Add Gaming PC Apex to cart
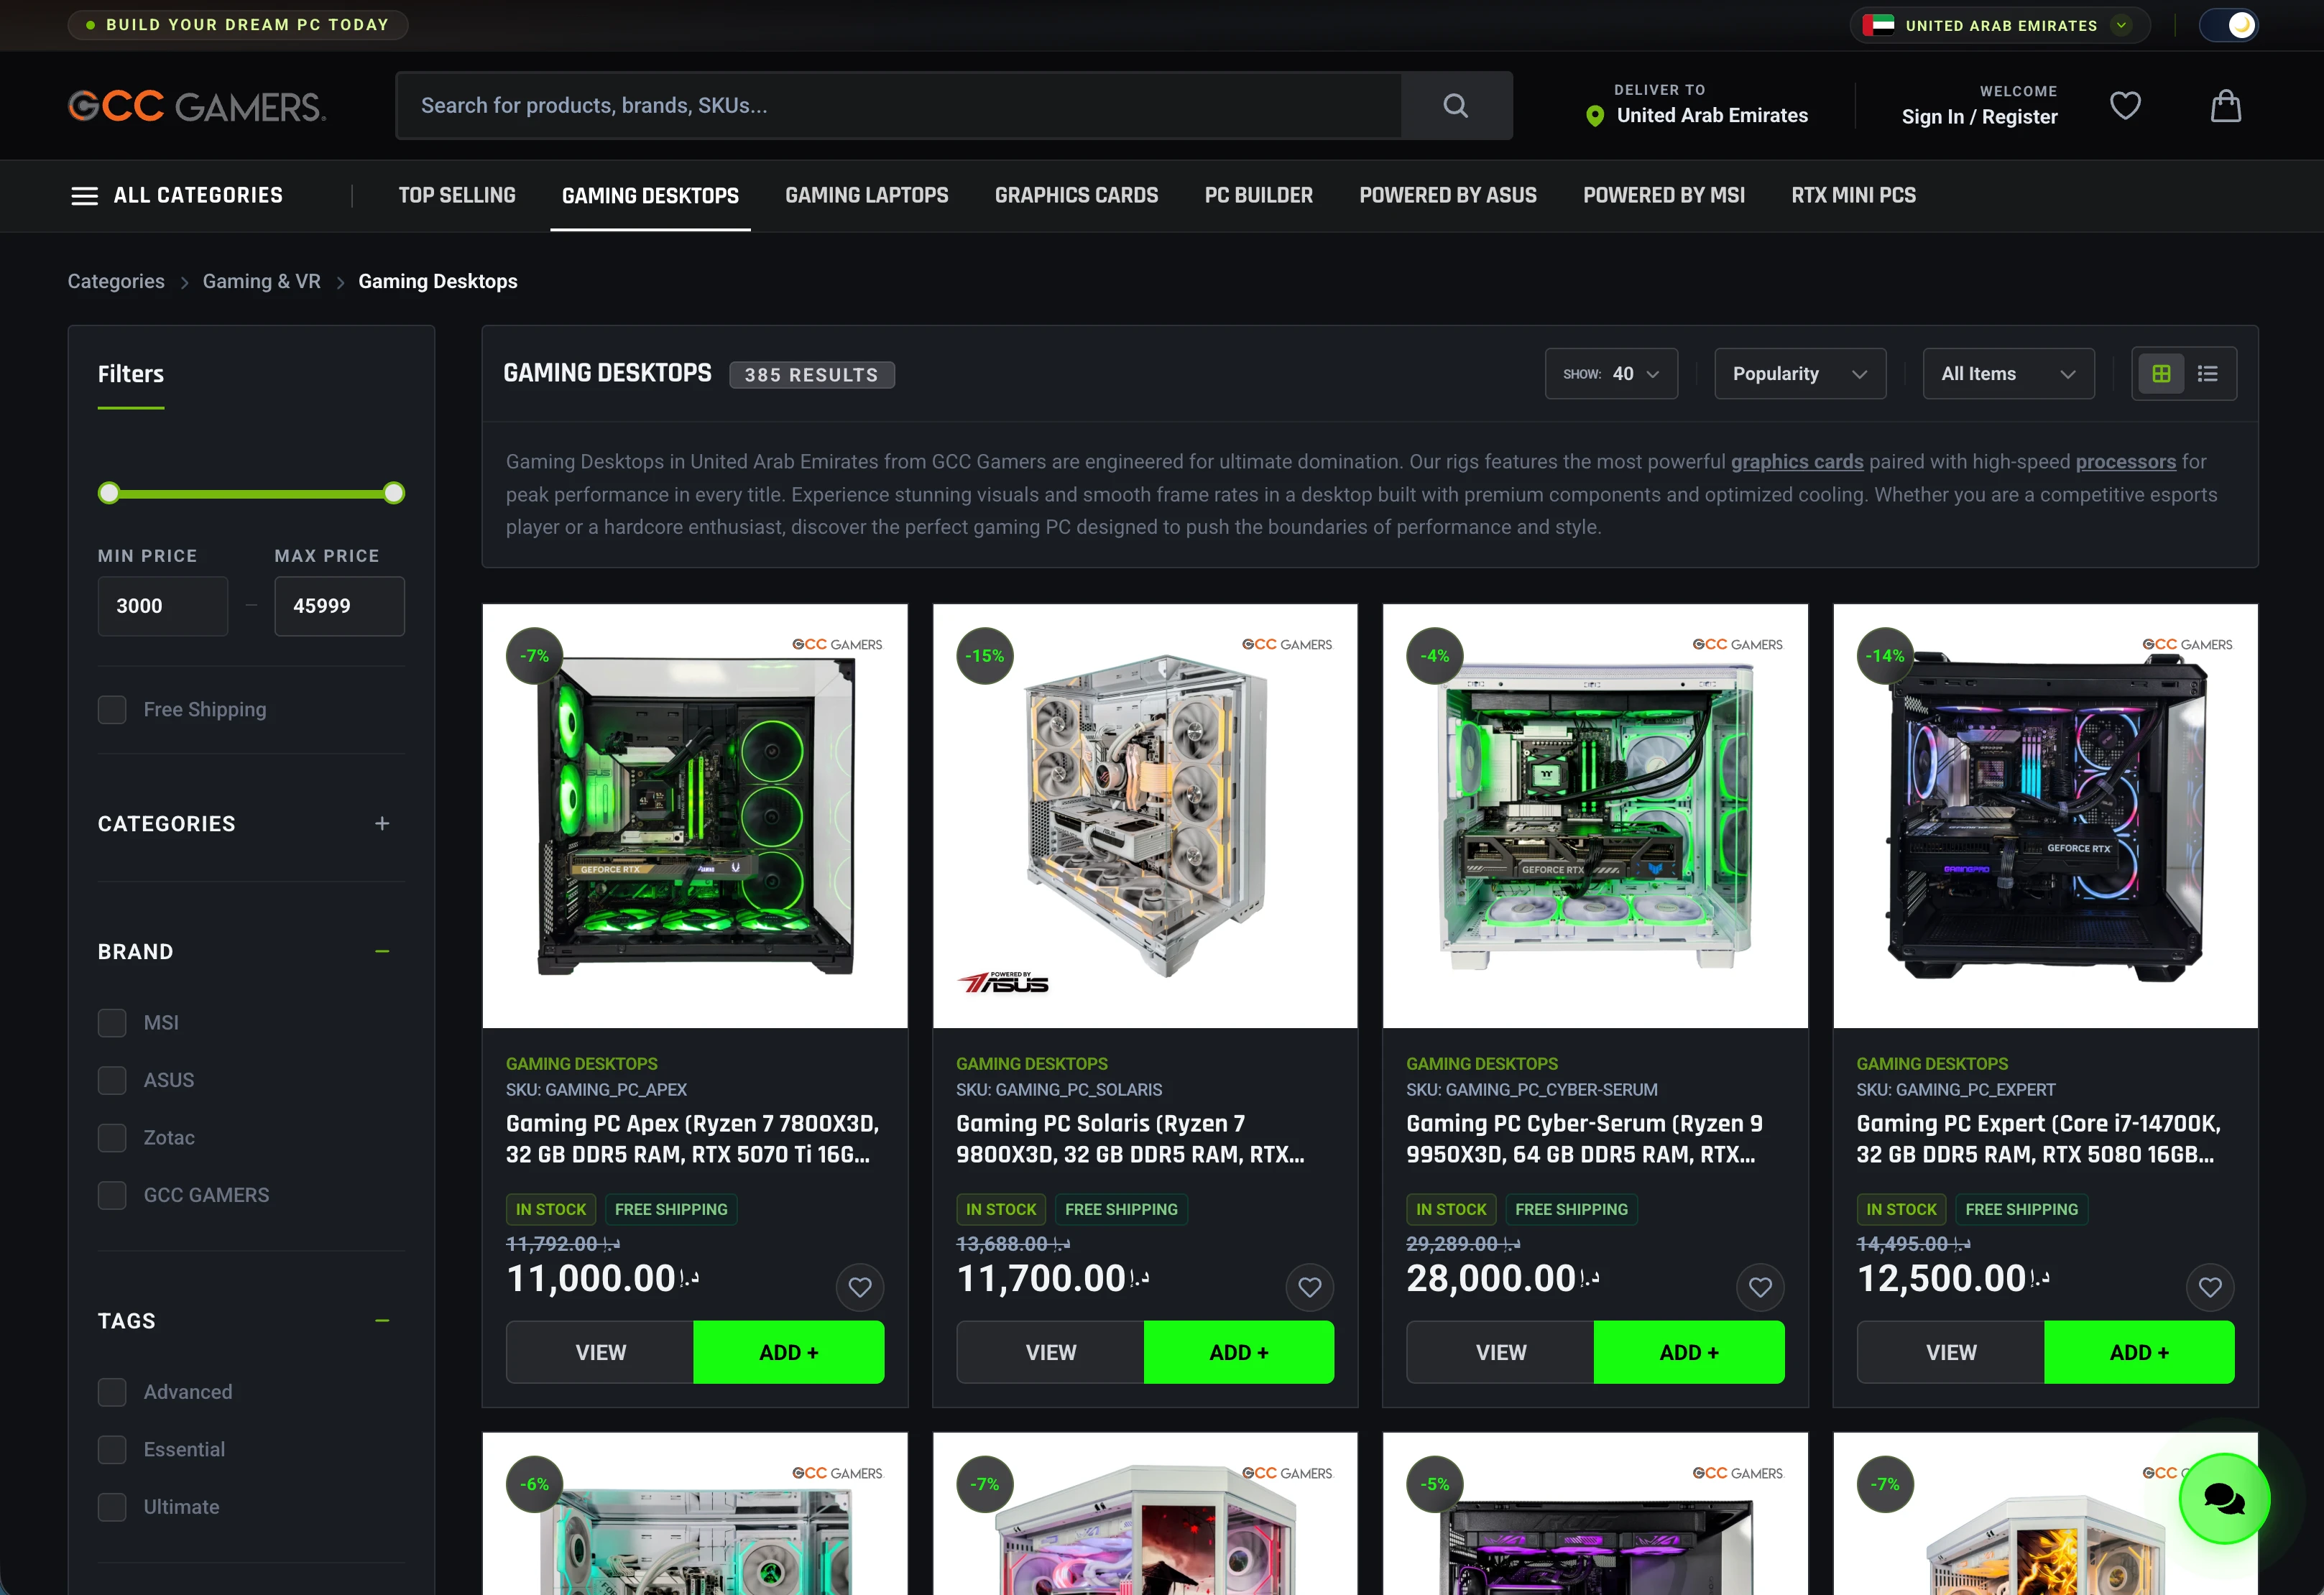Image resolution: width=2324 pixels, height=1595 pixels. (x=789, y=1352)
